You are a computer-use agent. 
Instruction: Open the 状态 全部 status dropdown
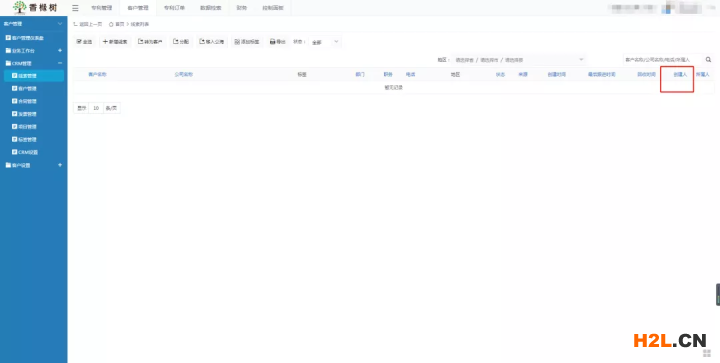tap(325, 42)
